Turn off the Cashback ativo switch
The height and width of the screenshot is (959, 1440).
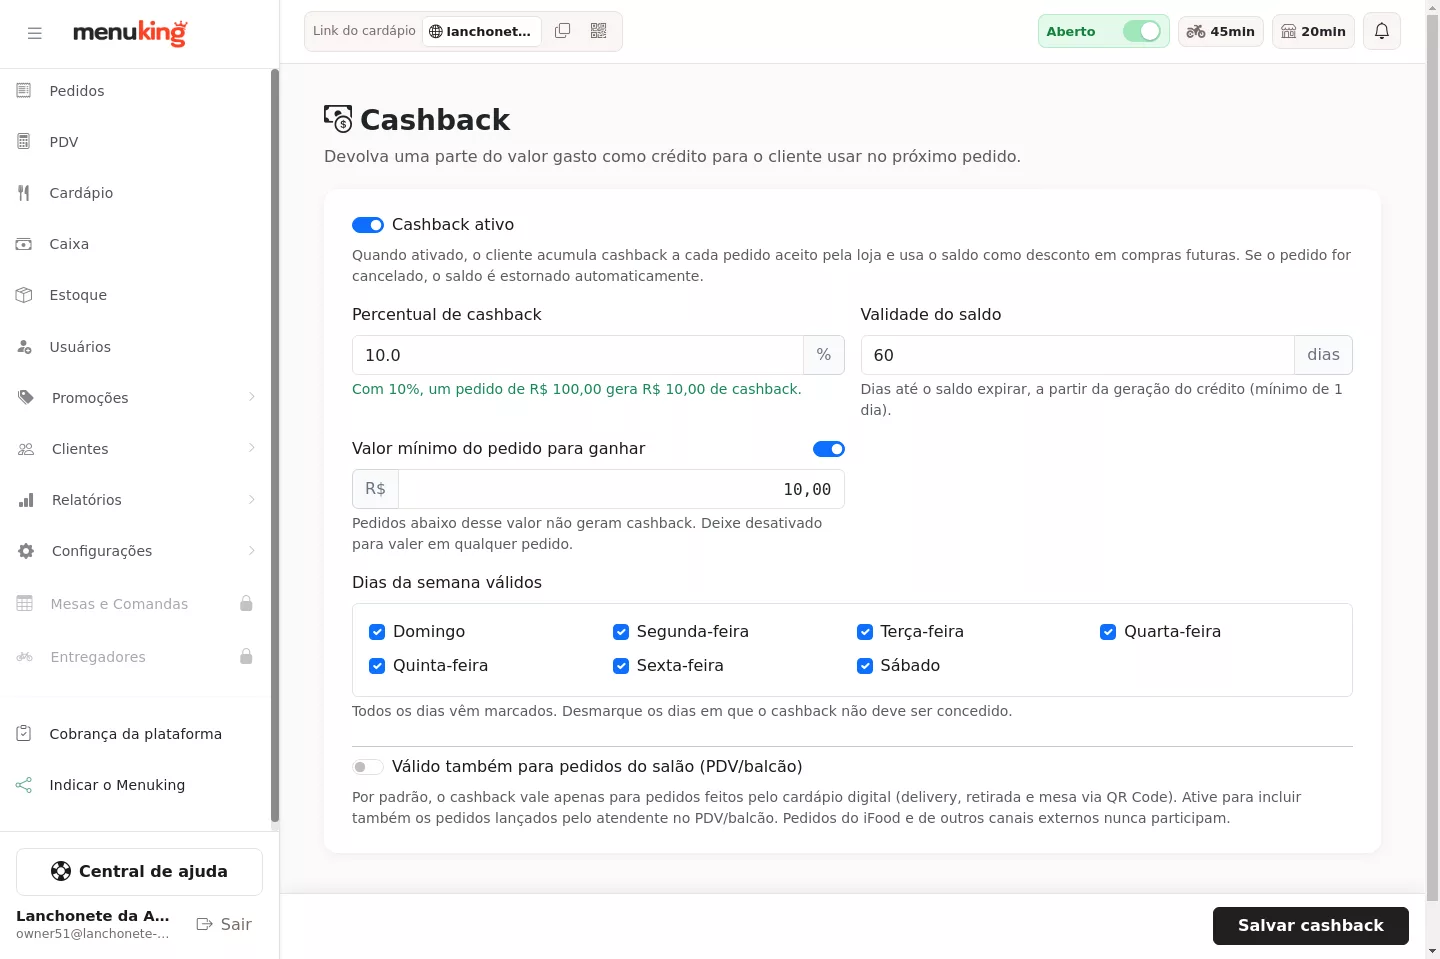pos(368,225)
